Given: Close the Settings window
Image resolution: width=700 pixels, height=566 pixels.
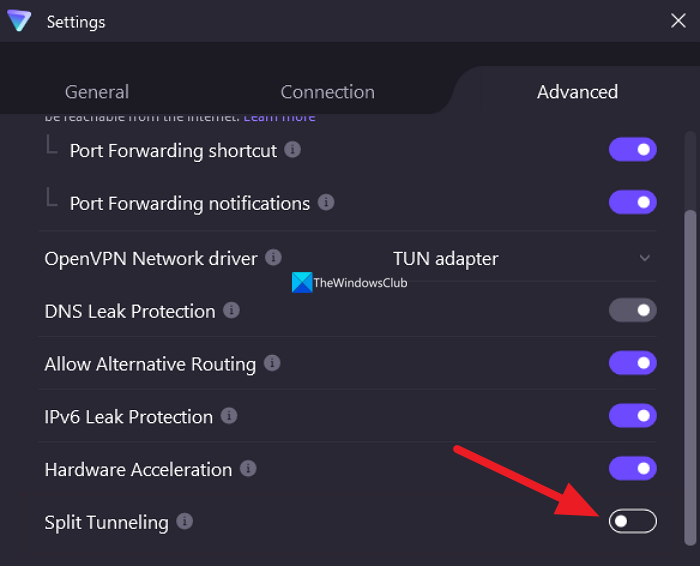Looking at the screenshot, I should point(677,20).
